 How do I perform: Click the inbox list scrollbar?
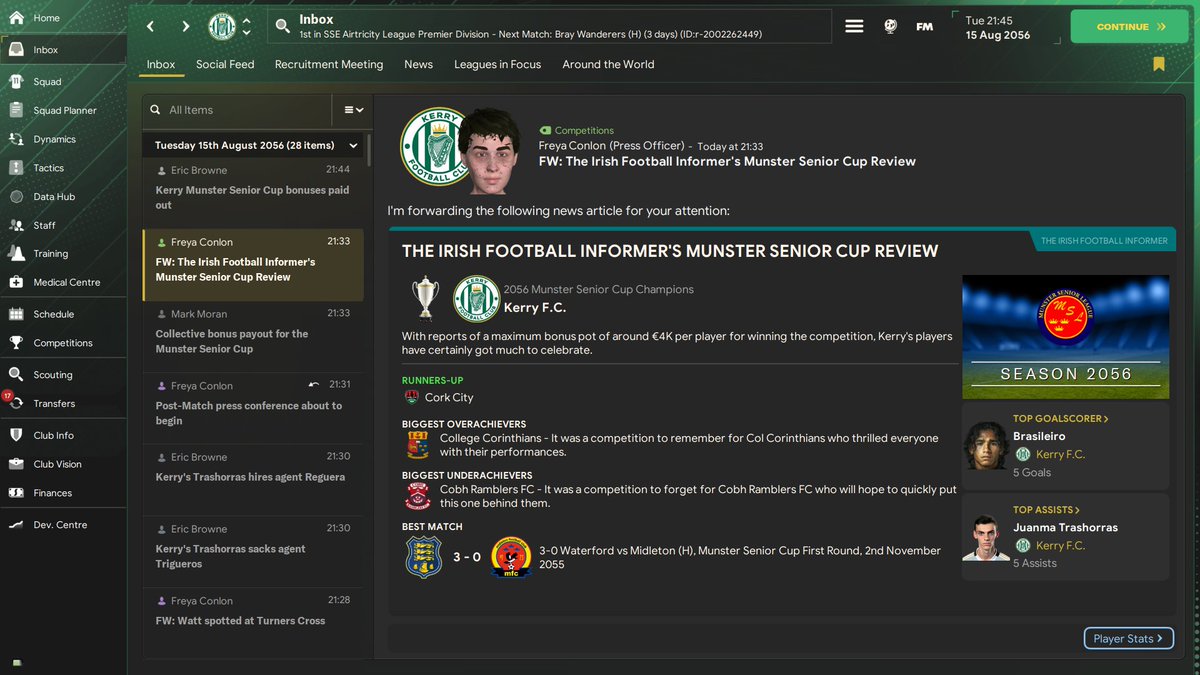[x=368, y=148]
